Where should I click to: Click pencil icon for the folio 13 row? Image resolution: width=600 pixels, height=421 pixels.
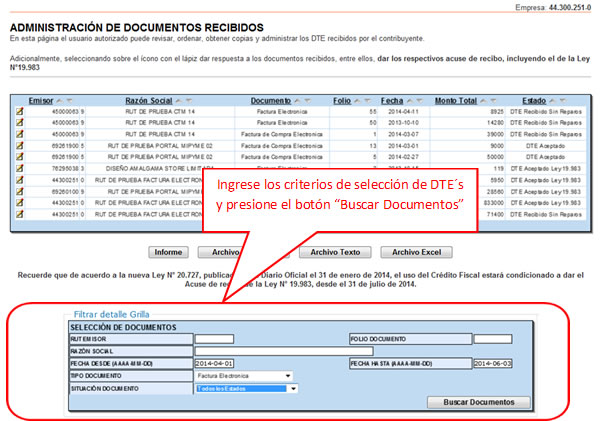20,145
